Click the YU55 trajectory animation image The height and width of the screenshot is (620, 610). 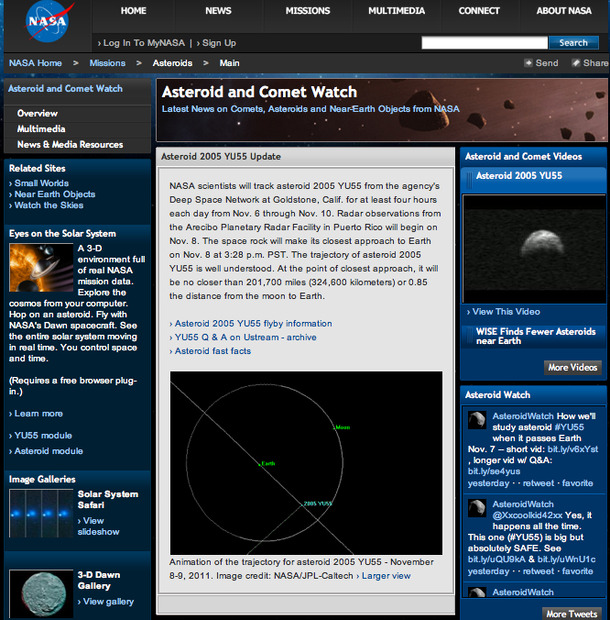point(306,463)
